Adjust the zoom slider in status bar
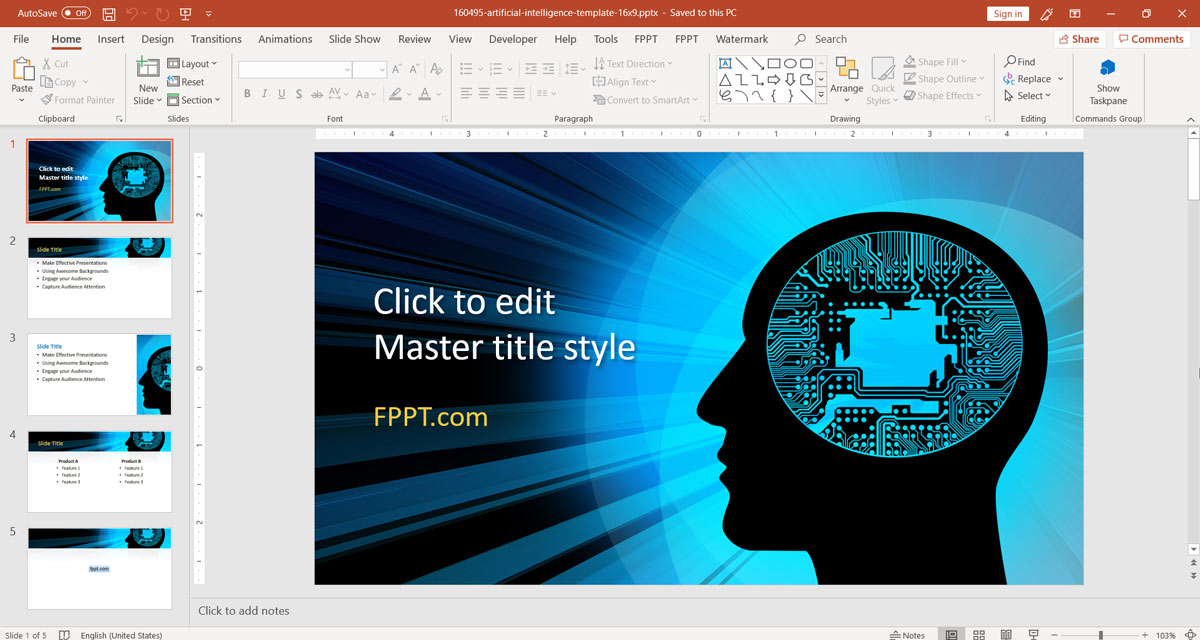Screen dimensions: 1200x640 point(1100,635)
